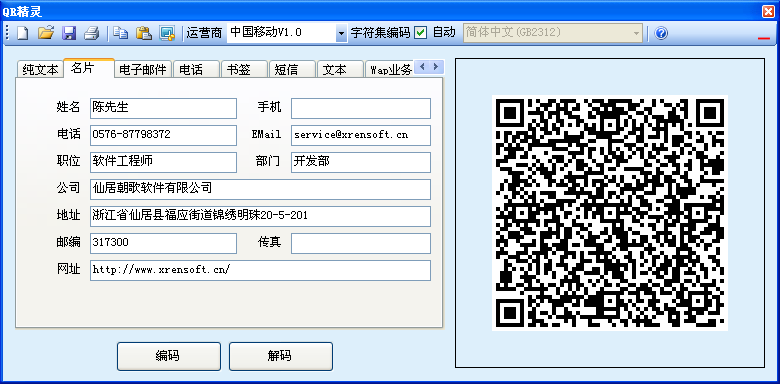
Task: Click the 姓名 field containing 陈先生
Action: (163, 108)
